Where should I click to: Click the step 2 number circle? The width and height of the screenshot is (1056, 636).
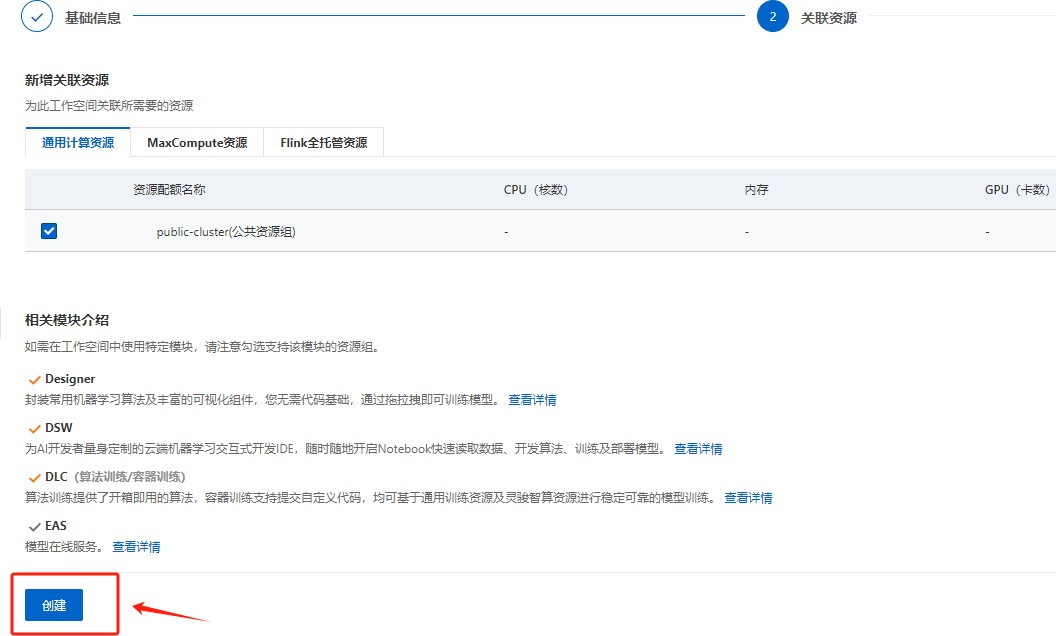772,17
